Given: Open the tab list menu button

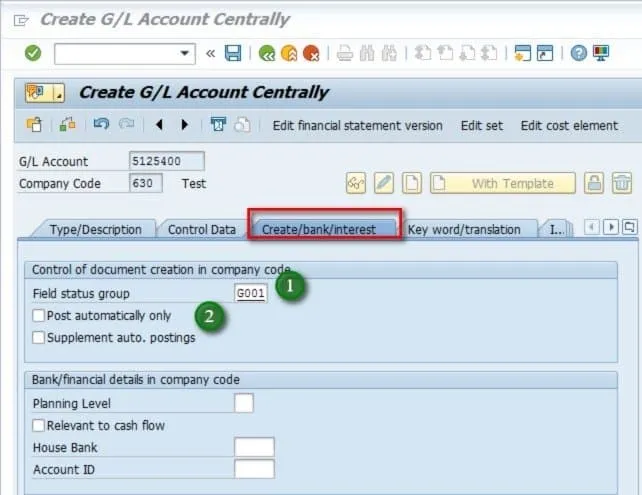Looking at the screenshot, I should point(629,228).
